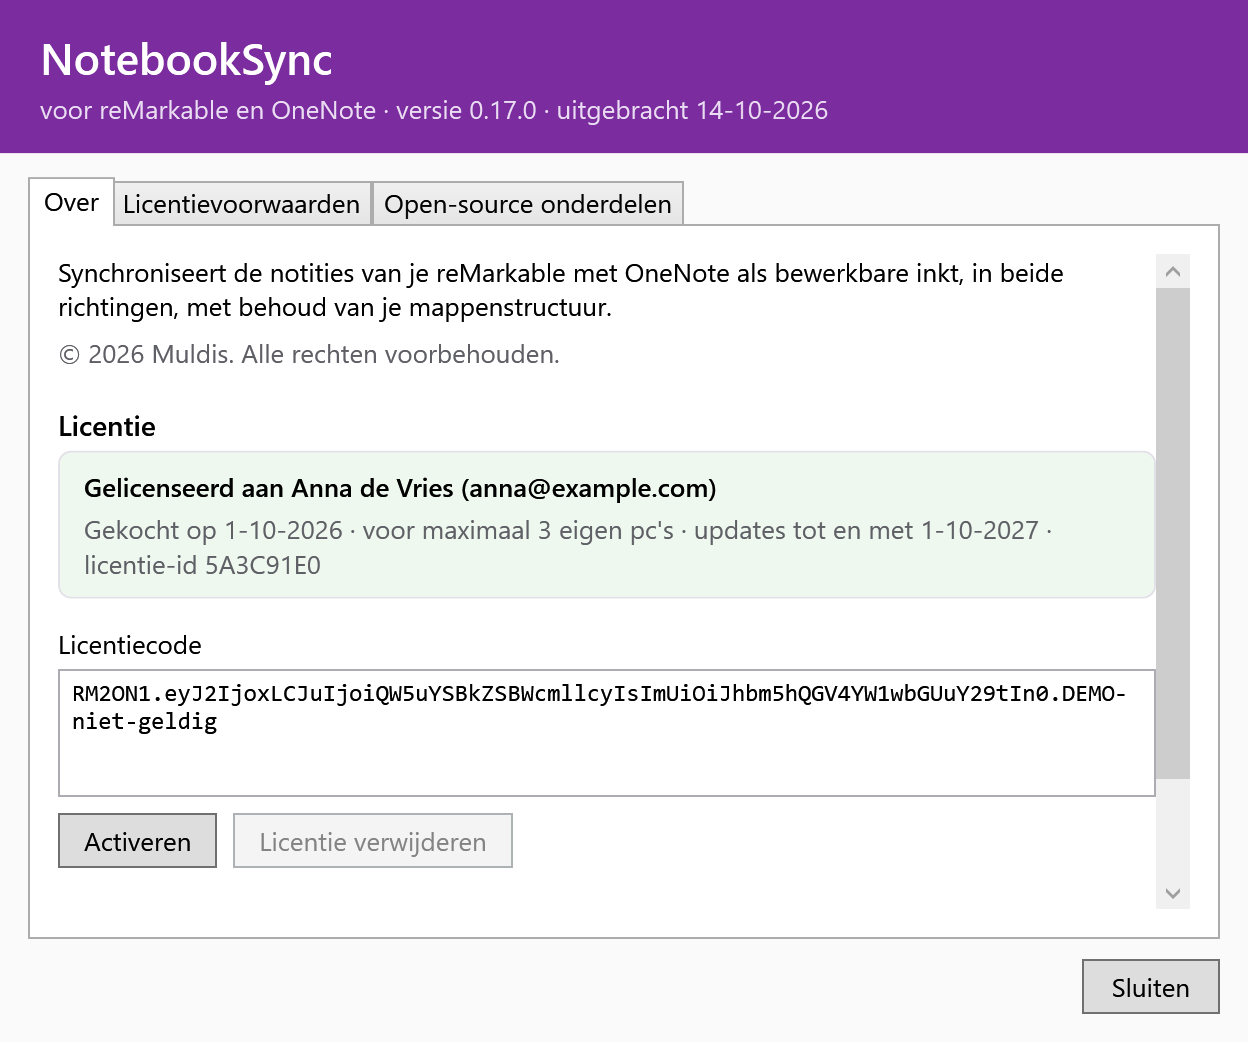The image size is (1248, 1042).
Task: Click the 'licentie-id 5A3C91E0' text
Action: [x=202, y=566]
